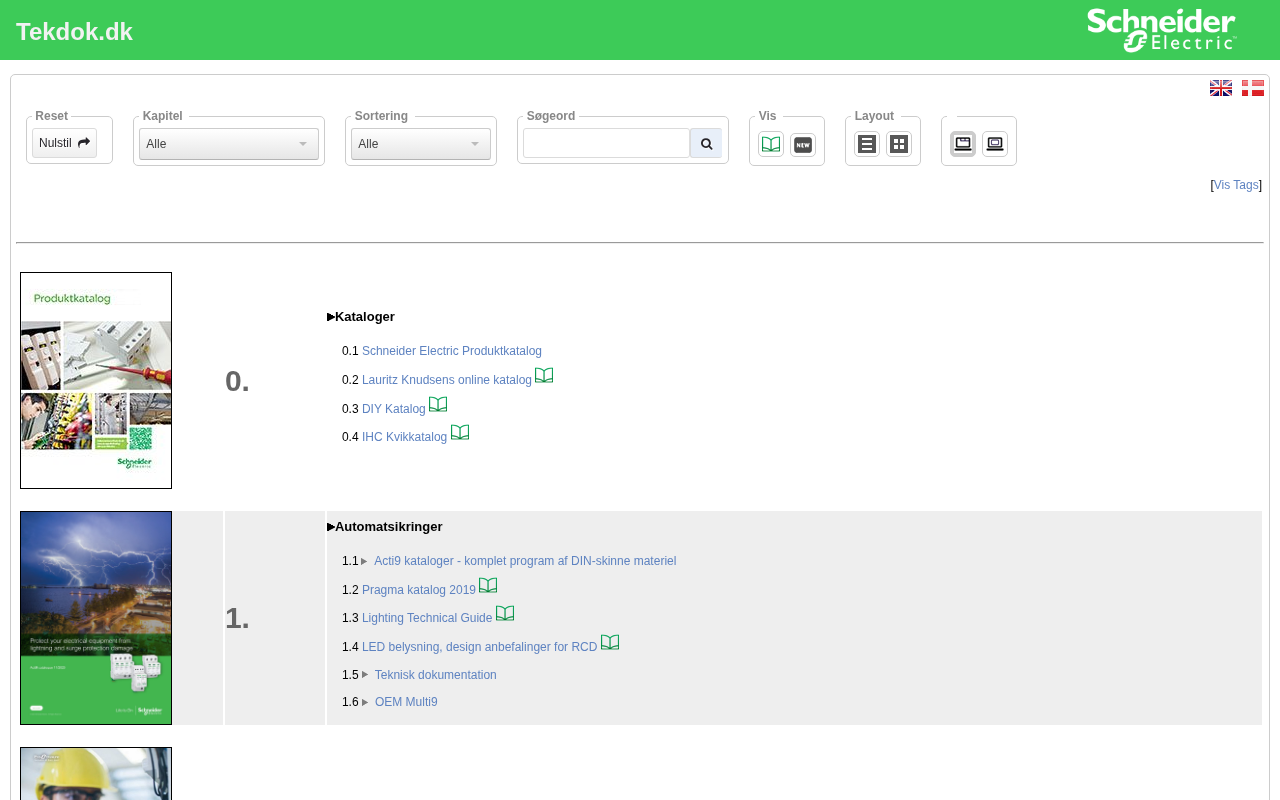
Task: Select the list layout view
Action: pos(867,144)
